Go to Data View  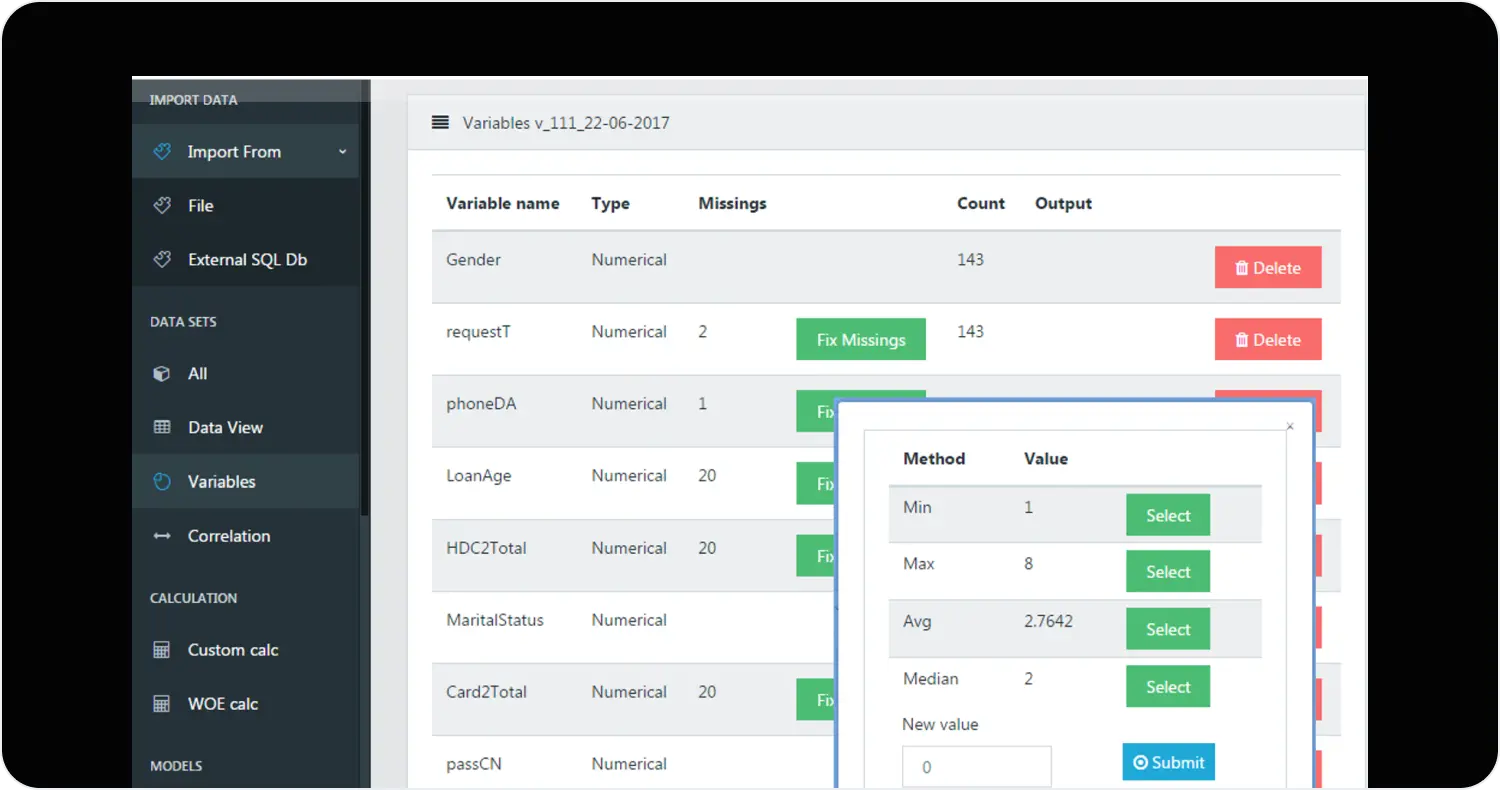point(245,427)
